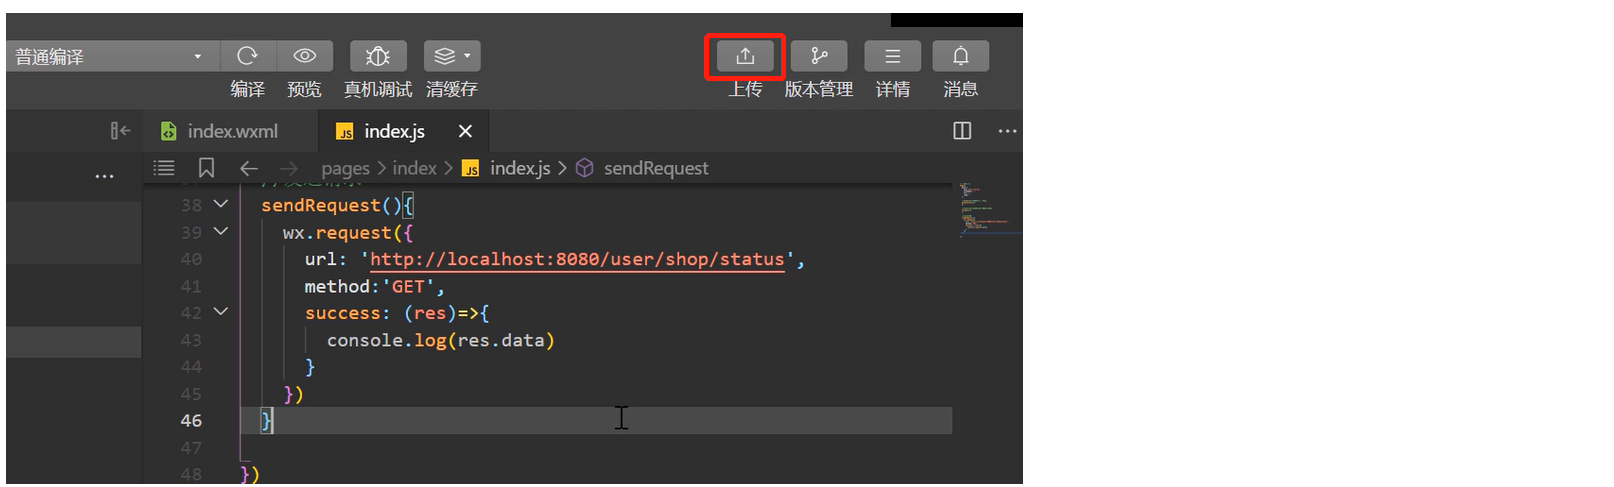Viewport: 1614px width, 487px height.
Task: Open sidebar more options ellipsis
Action: 104,176
